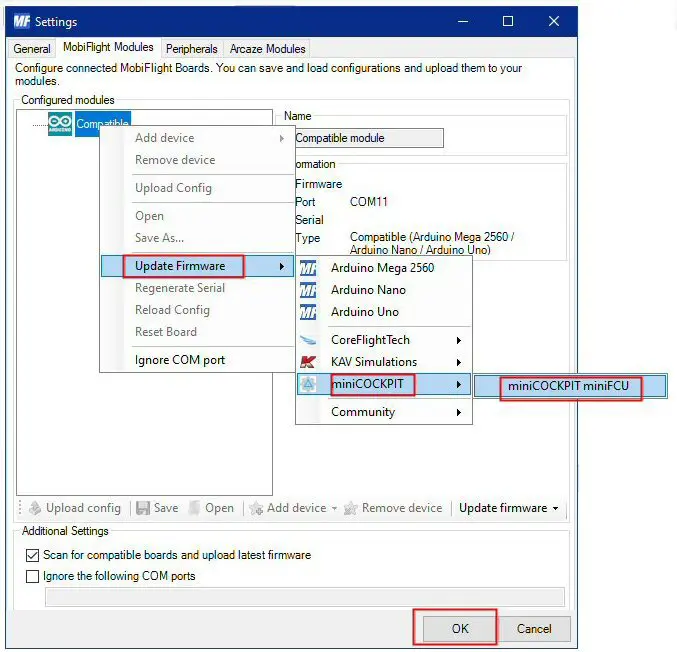Expand the Add device submenu arrow

(x=282, y=138)
